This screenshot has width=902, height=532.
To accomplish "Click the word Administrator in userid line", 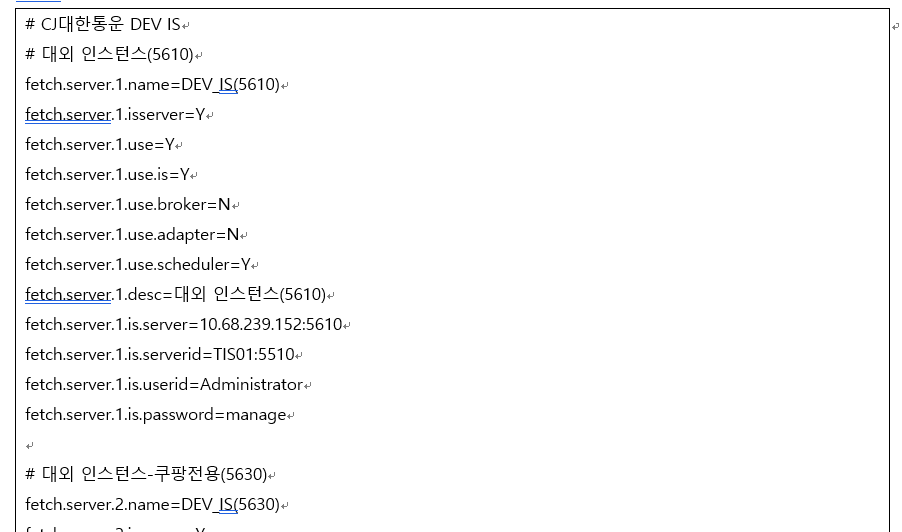I will point(251,385).
